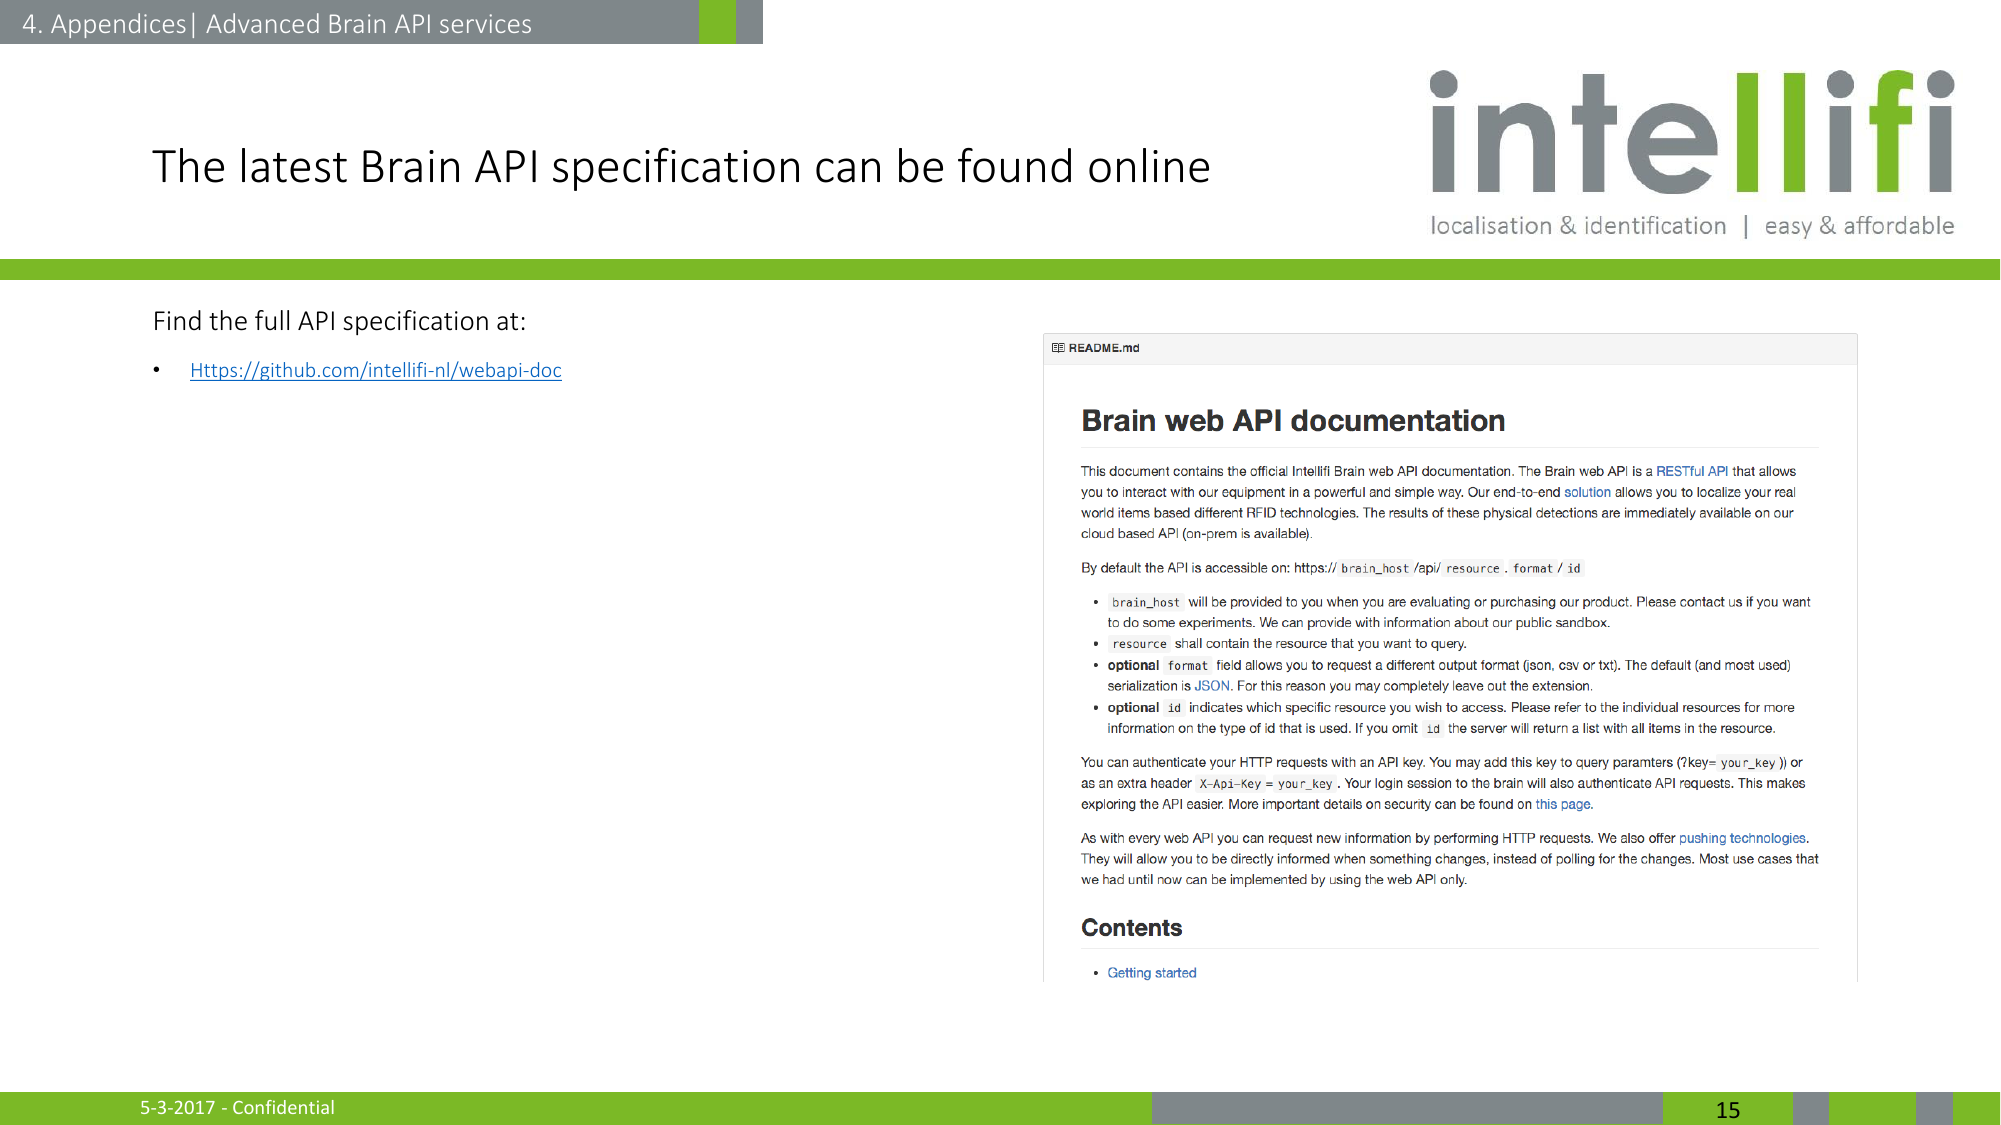Click the 'brain_host' code term in bullet list
The image size is (2001, 1125).
pos(1146,602)
